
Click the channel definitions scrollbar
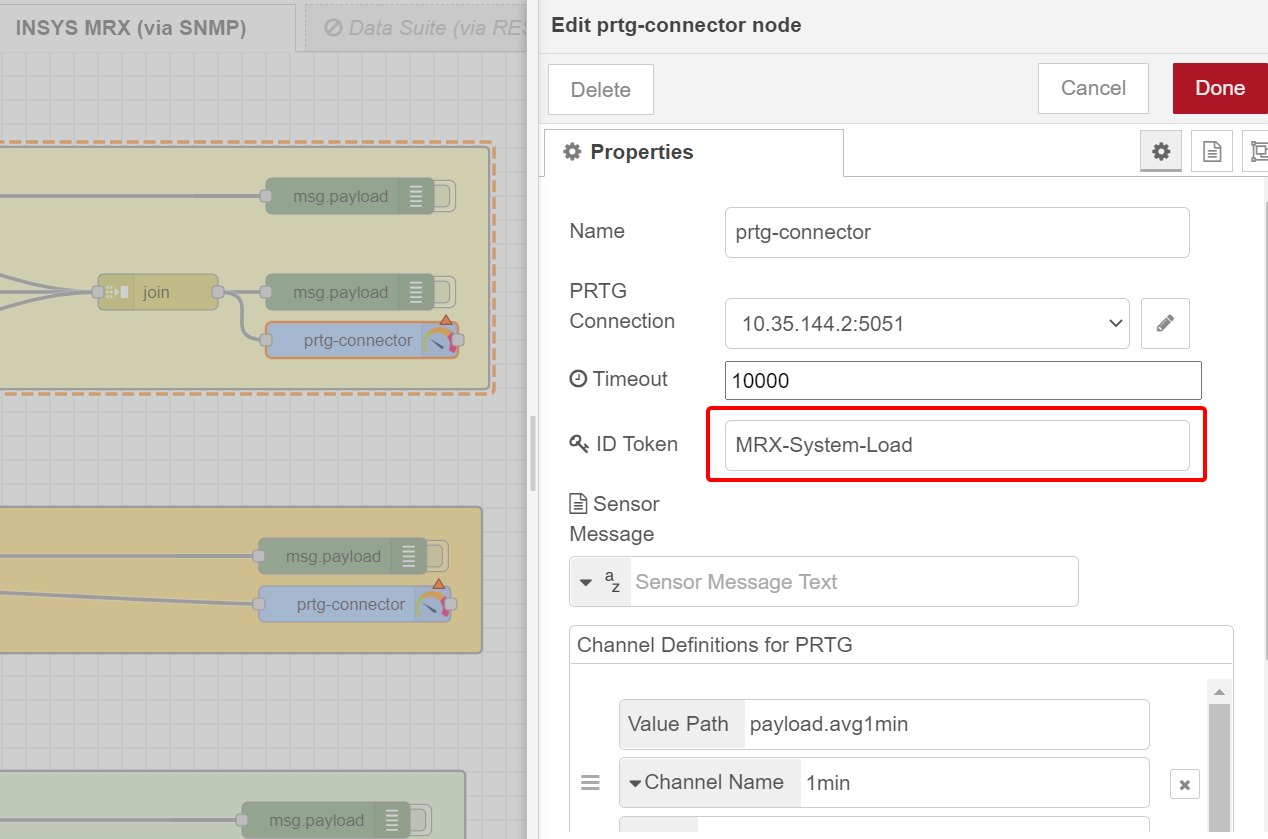tap(1219, 760)
